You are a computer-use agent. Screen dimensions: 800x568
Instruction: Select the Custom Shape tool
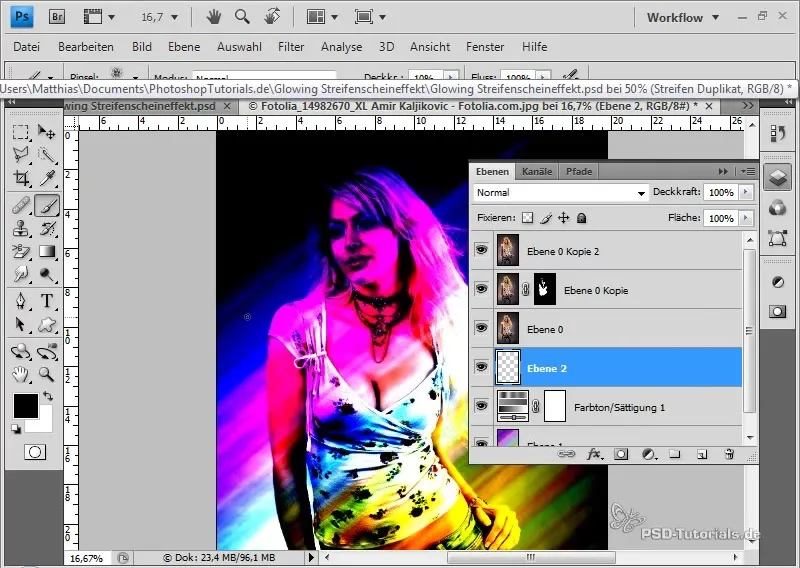tap(47, 324)
